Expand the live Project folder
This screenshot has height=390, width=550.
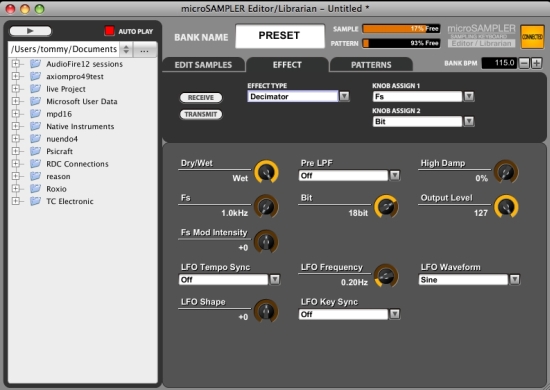point(15,89)
